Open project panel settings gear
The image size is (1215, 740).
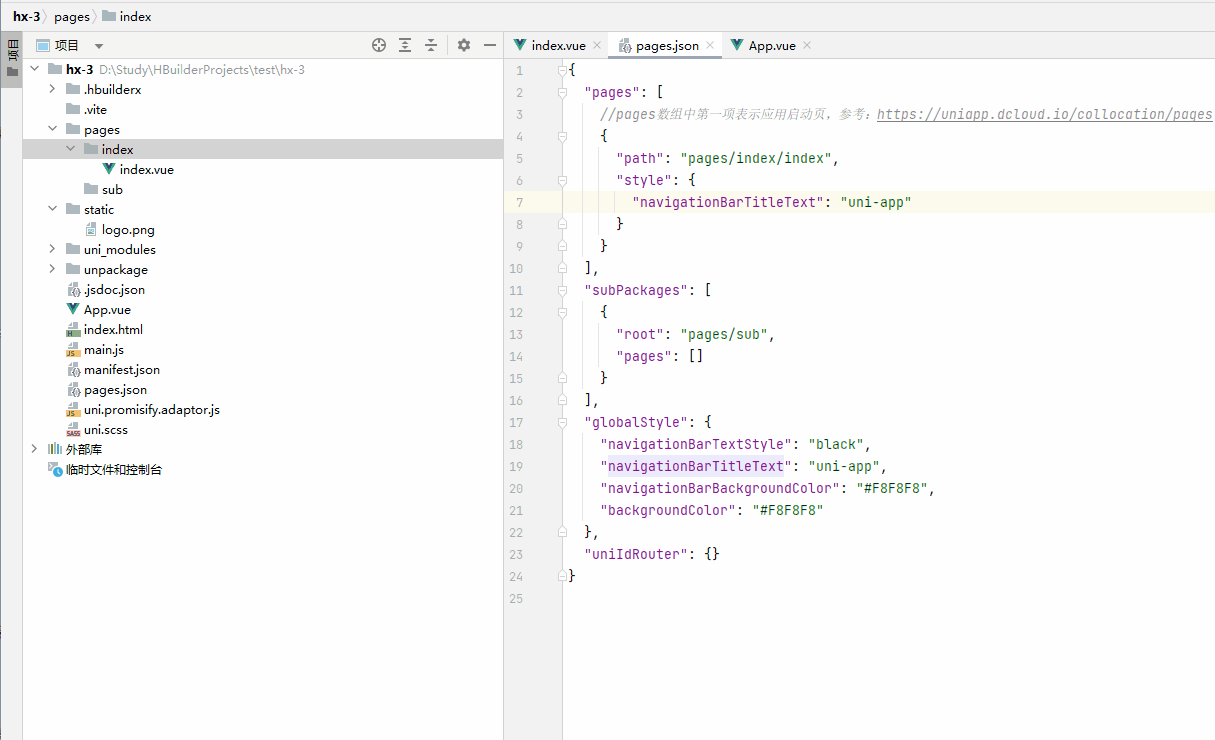(463, 45)
